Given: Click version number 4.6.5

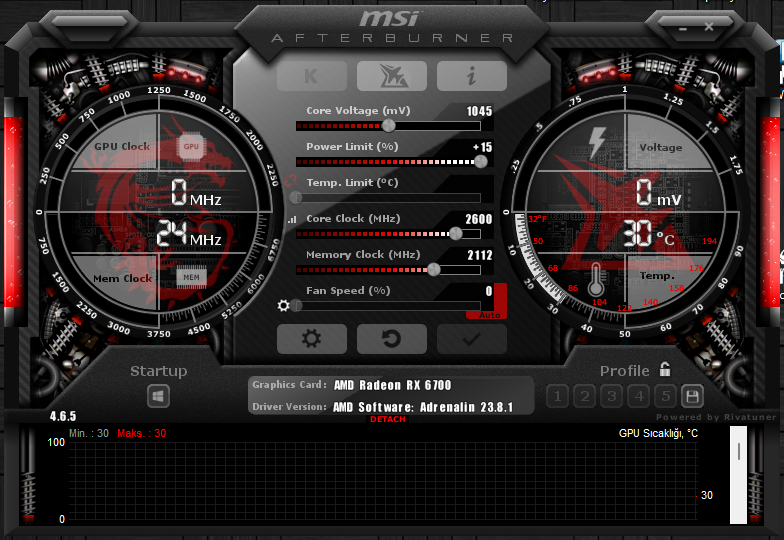Looking at the screenshot, I should 63,416.
